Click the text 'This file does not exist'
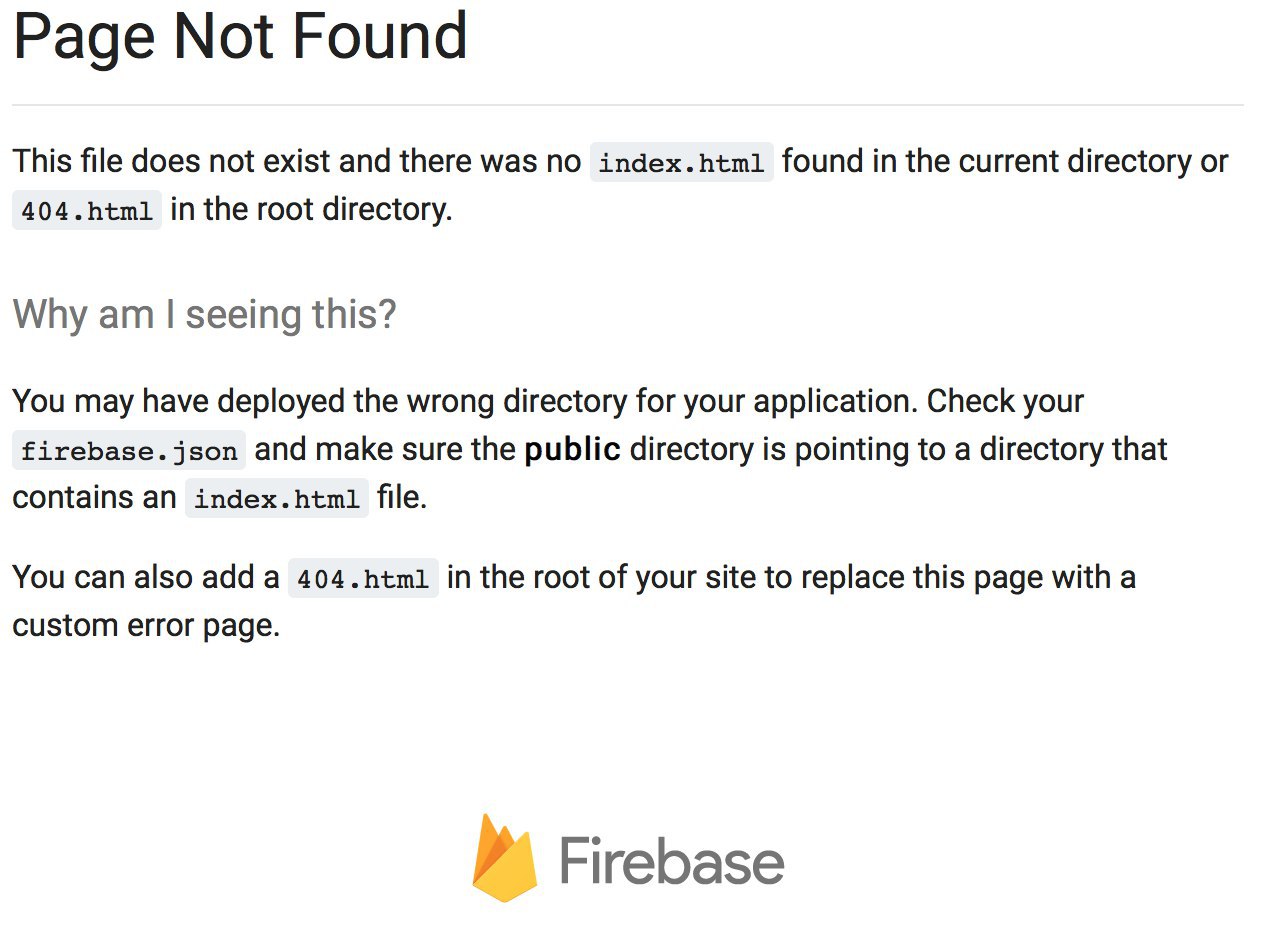The height and width of the screenshot is (944, 1264). point(172,161)
